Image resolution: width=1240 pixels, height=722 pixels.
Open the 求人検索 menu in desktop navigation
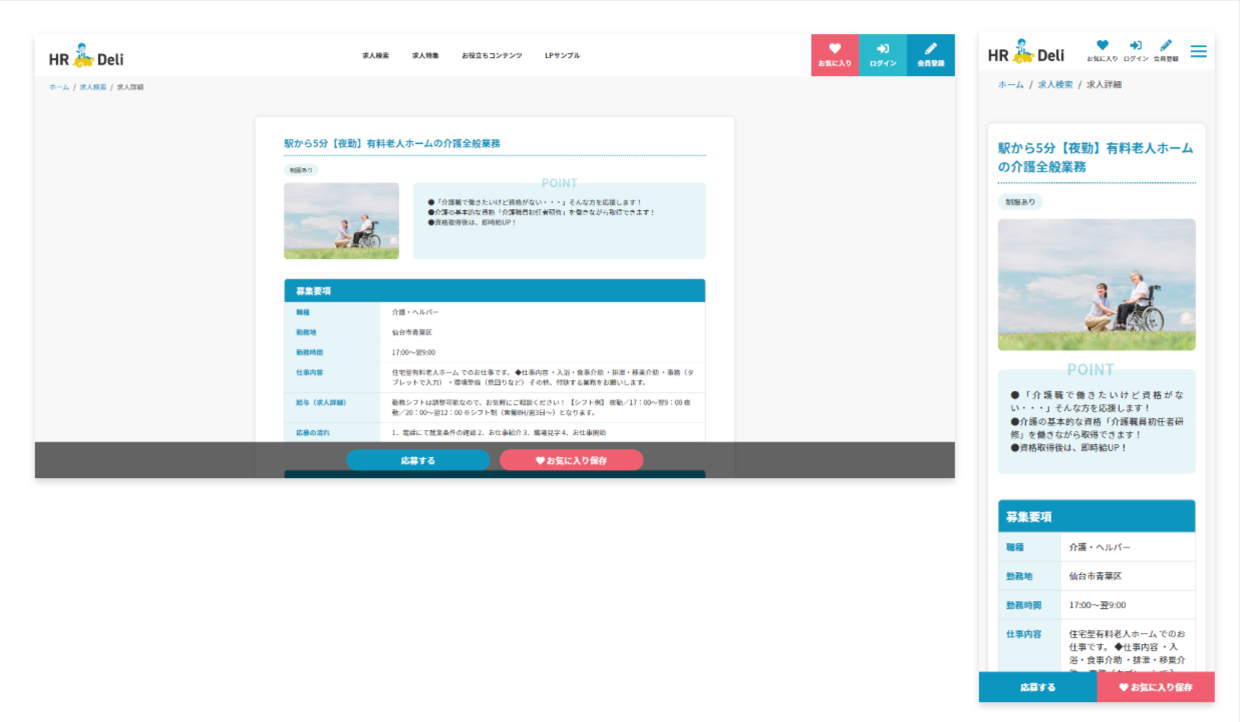(376, 56)
